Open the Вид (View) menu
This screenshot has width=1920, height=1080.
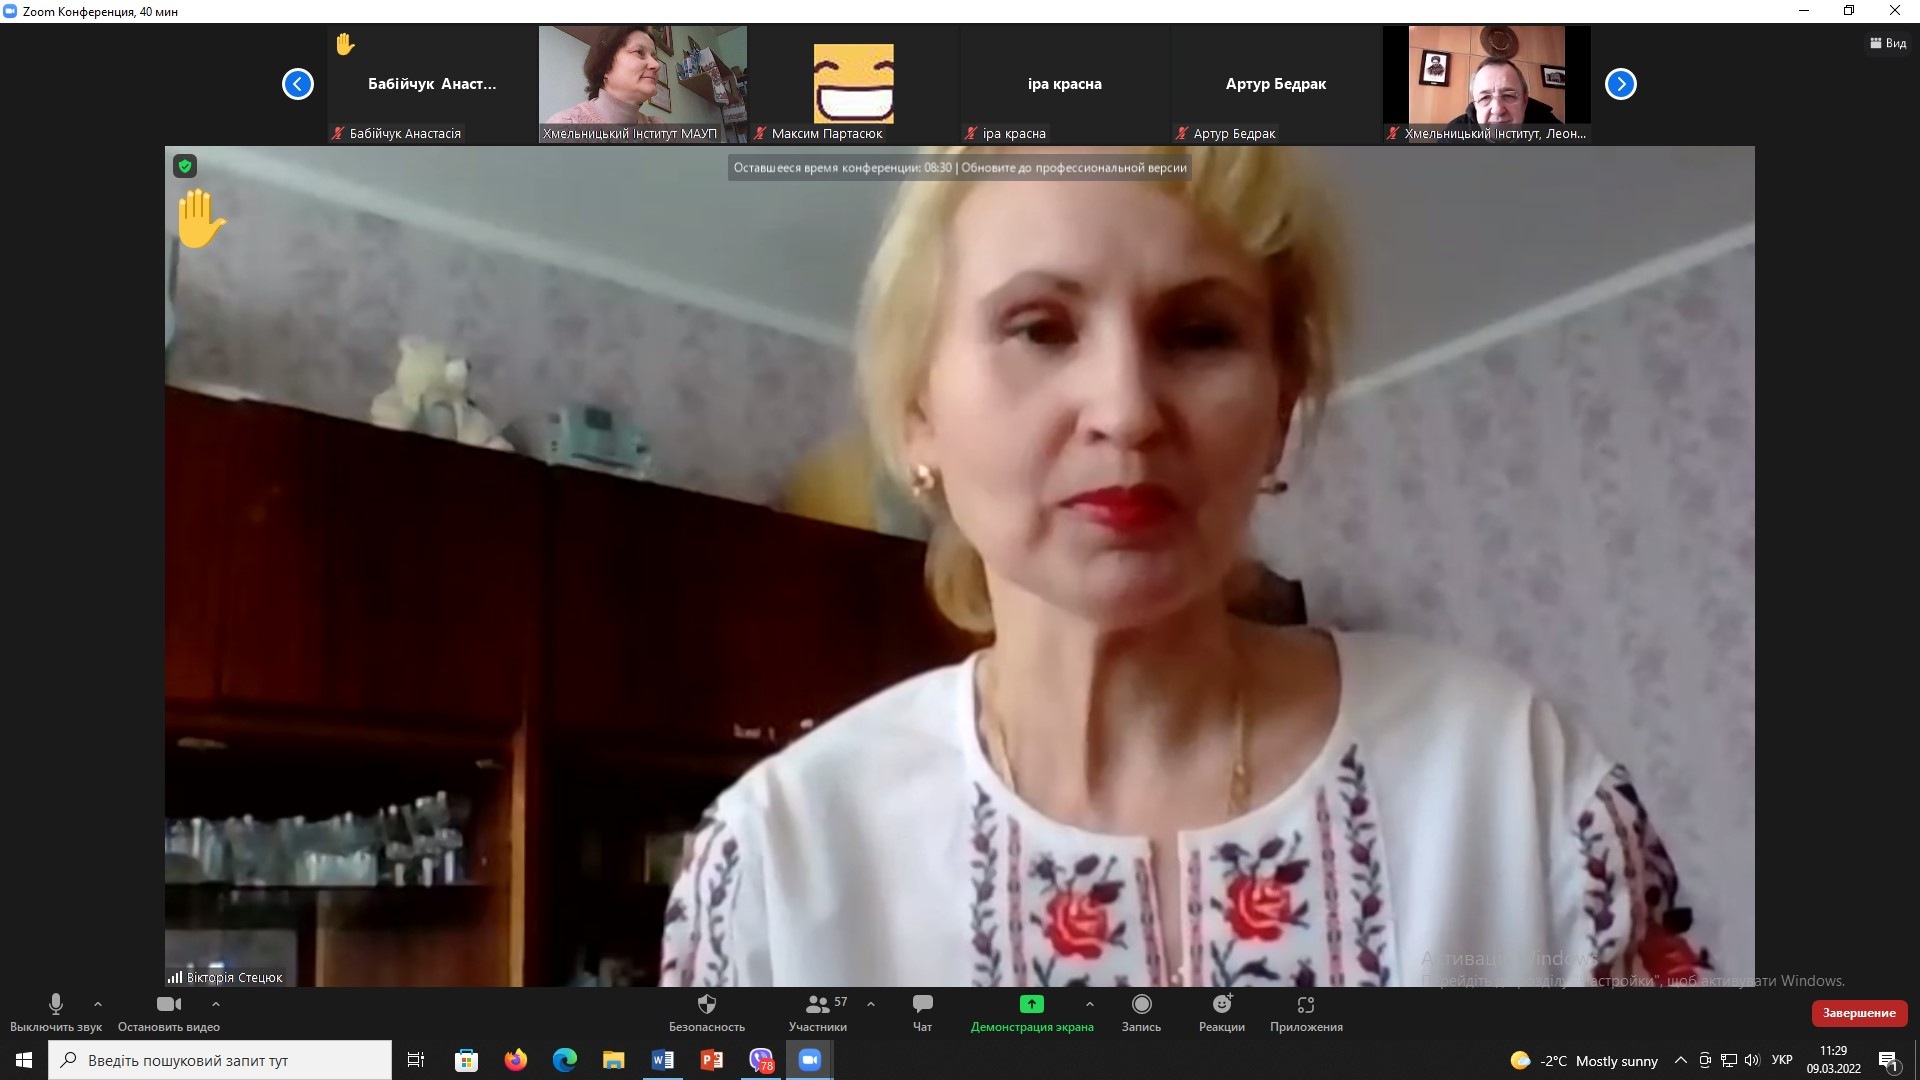[x=1888, y=43]
